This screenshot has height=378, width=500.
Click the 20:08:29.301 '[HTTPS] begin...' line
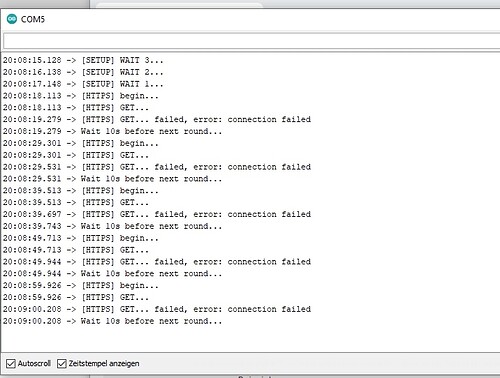[x=81, y=143]
